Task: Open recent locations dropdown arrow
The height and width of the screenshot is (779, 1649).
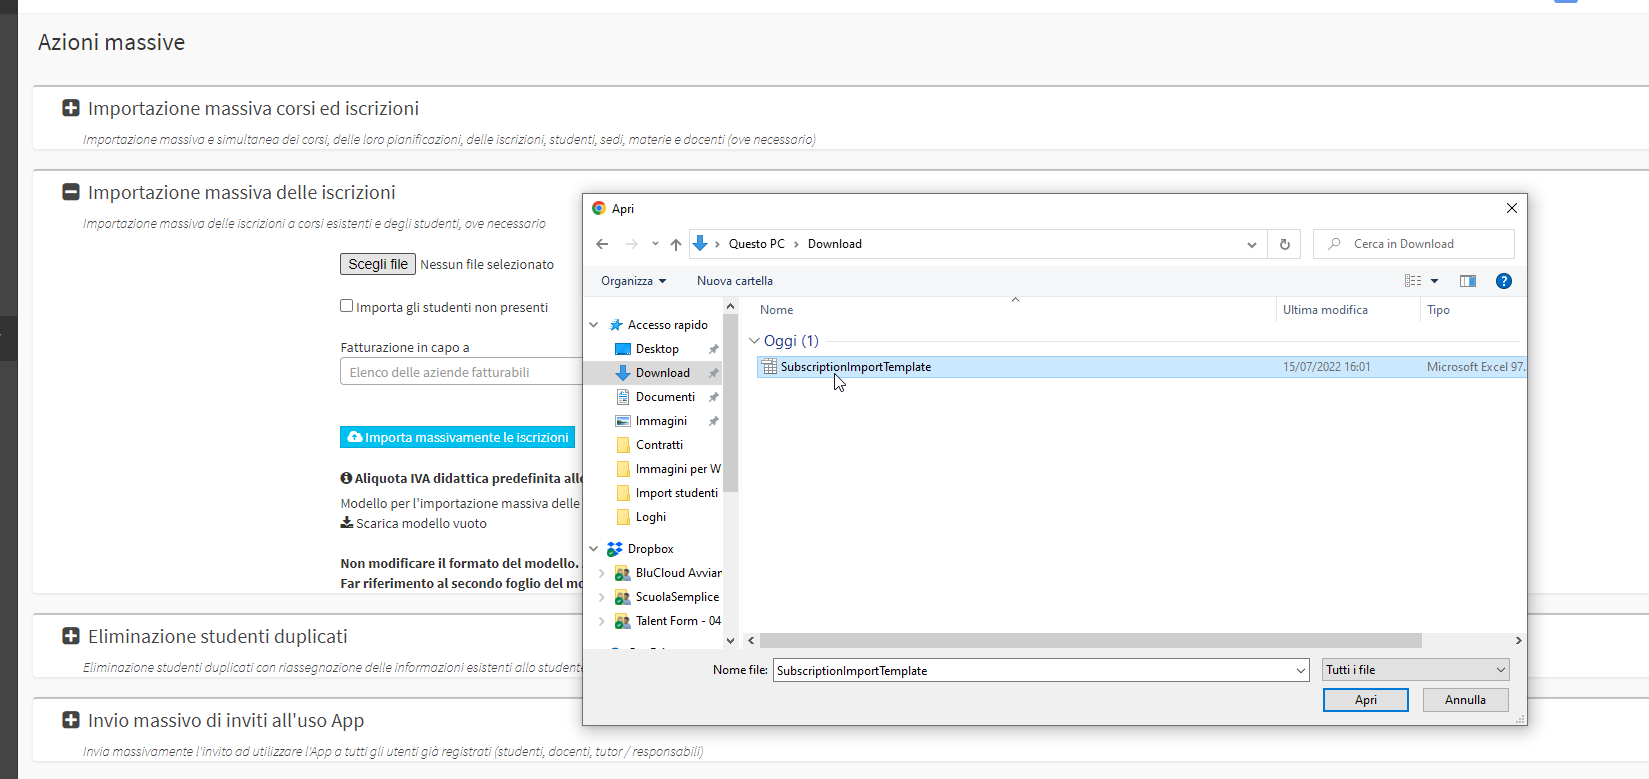Action: point(655,244)
